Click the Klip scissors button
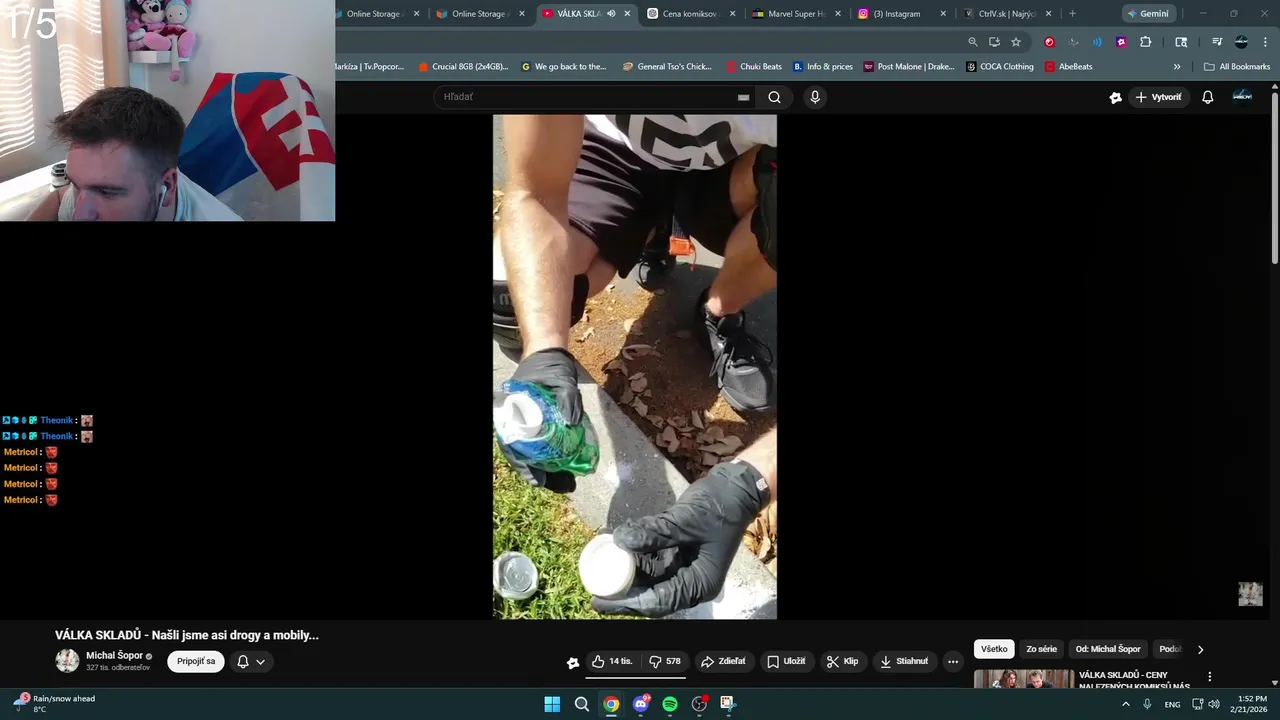 tap(842, 661)
